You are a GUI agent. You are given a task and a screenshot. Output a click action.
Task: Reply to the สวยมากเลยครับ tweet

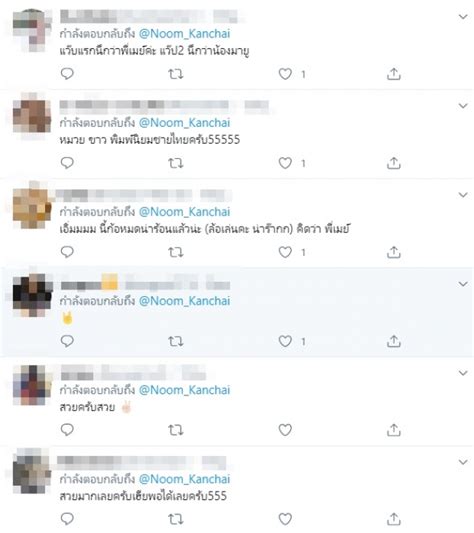pyautogui.click(x=67, y=519)
